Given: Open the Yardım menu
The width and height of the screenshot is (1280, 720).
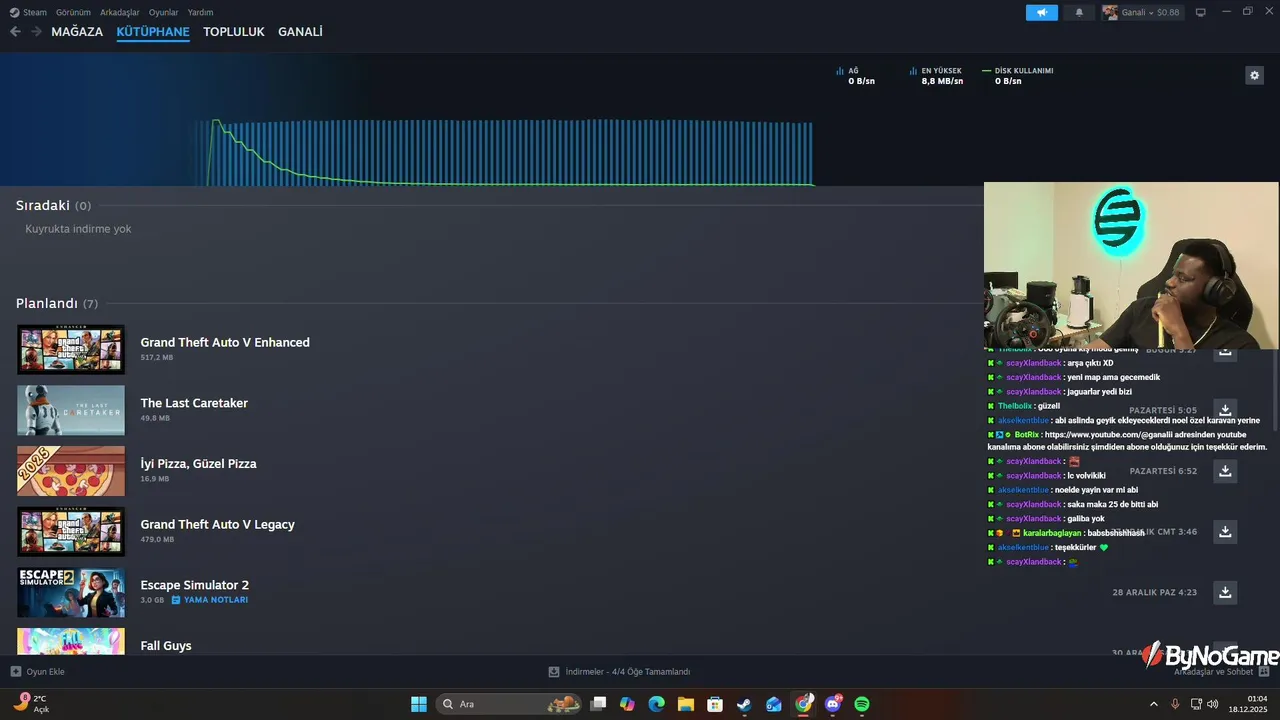Looking at the screenshot, I should pos(200,12).
